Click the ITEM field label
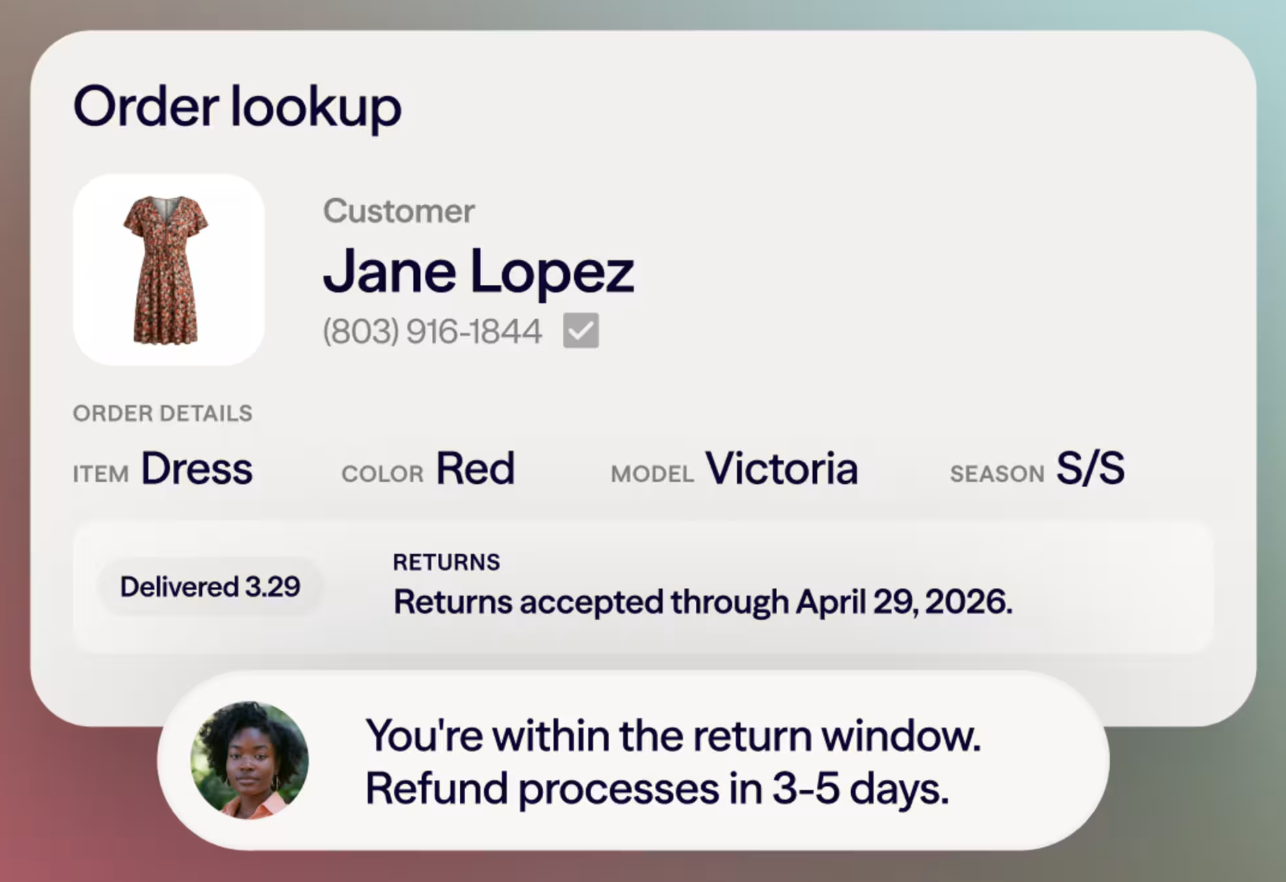The height and width of the screenshot is (882, 1286). (101, 474)
